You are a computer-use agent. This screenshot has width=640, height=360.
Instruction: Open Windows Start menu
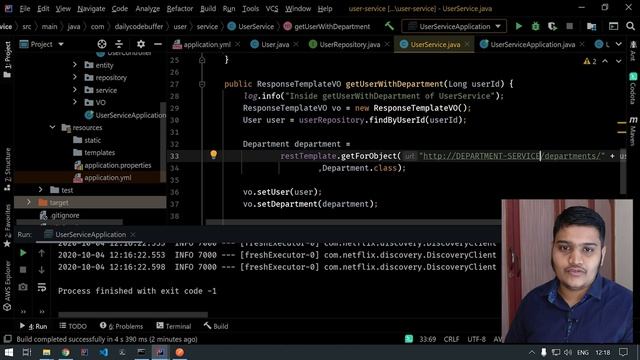(x=8, y=352)
